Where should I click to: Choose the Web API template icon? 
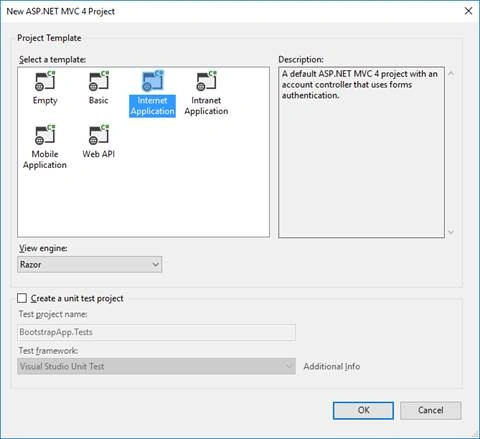[99, 135]
